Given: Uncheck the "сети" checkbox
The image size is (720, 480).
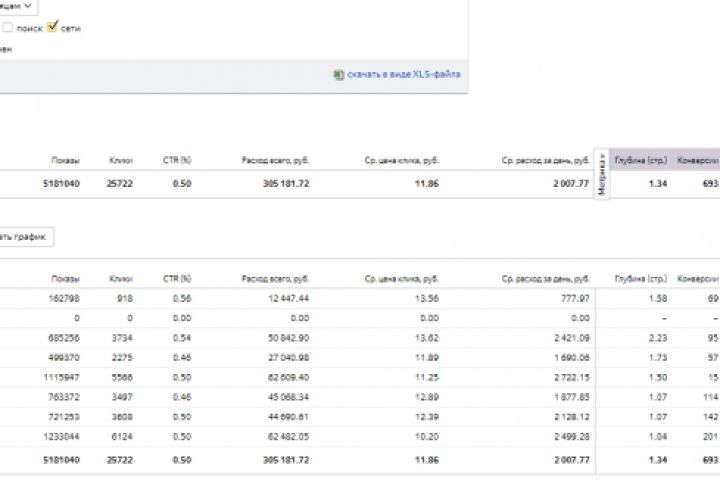Looking at the screenshot, I should click(52, 28).
